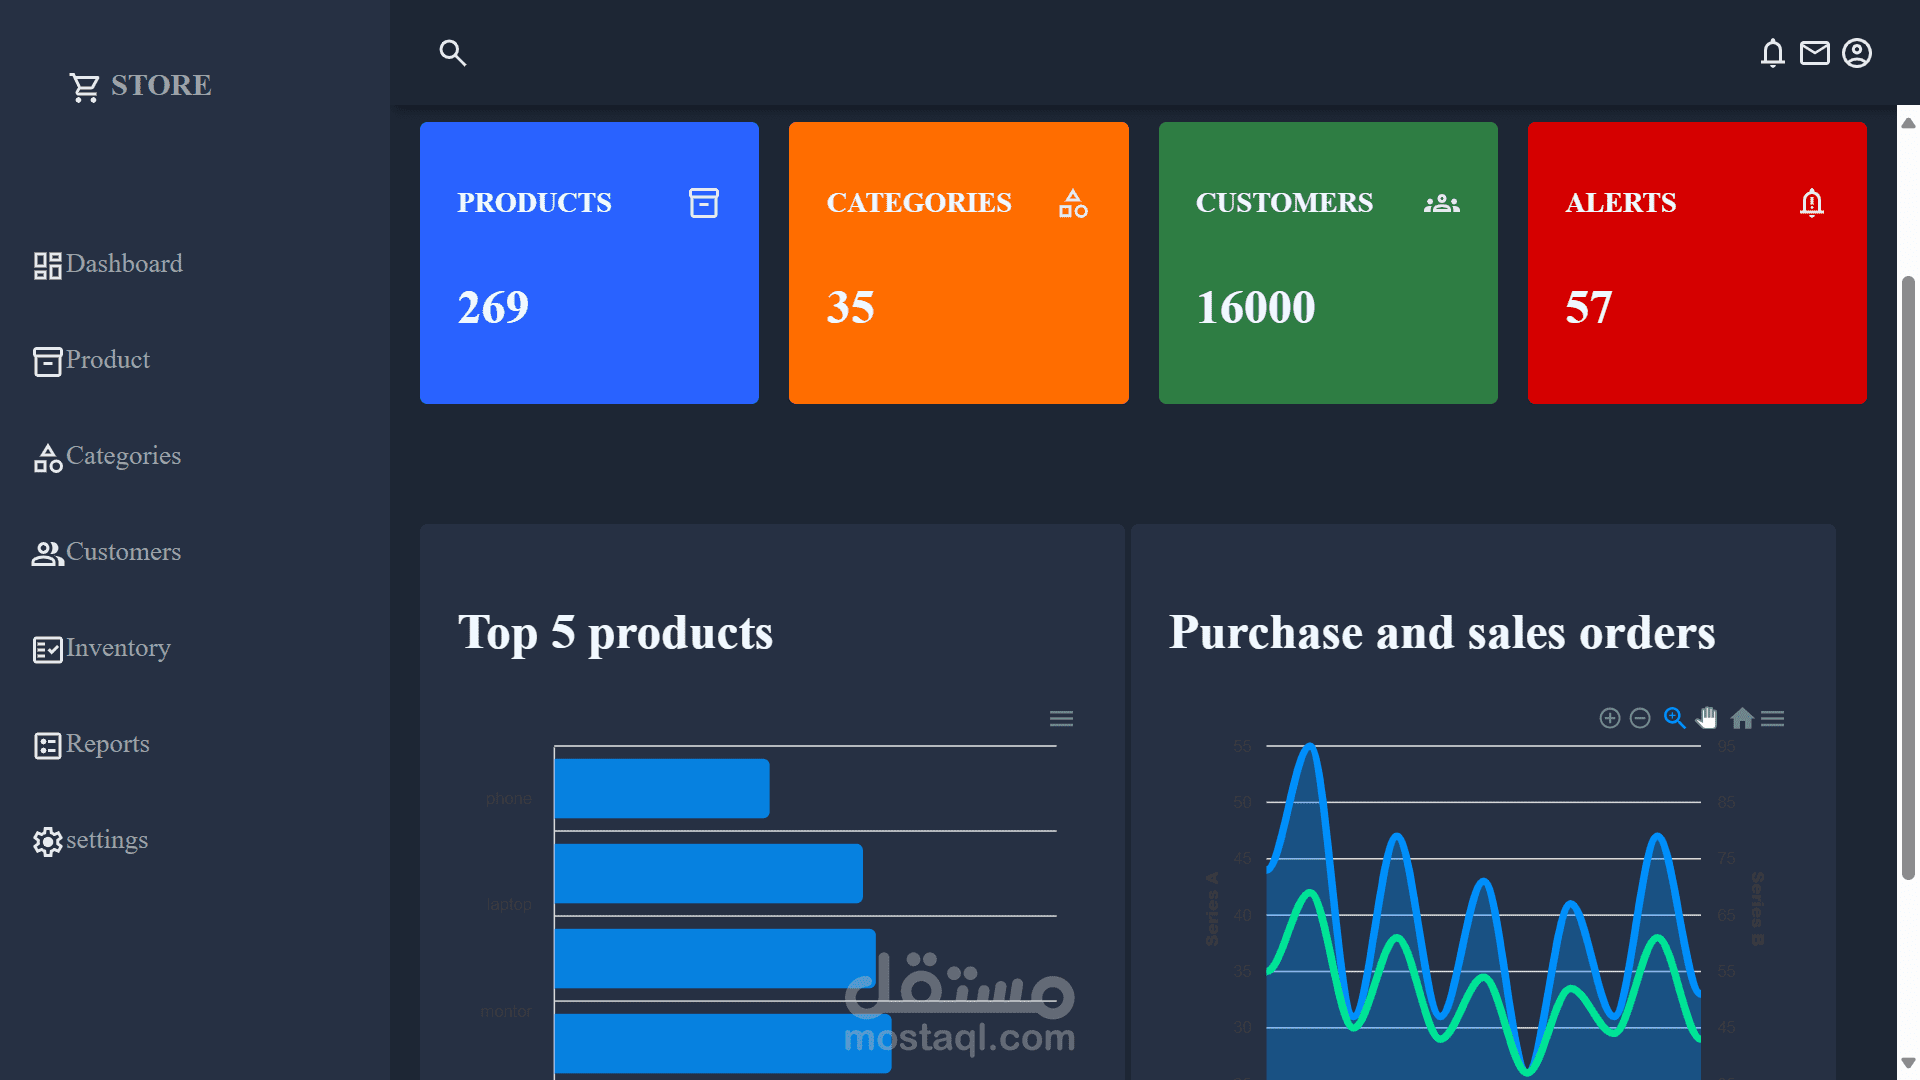Click the settings gear icon in sidebar

click(x=48, y=842)
